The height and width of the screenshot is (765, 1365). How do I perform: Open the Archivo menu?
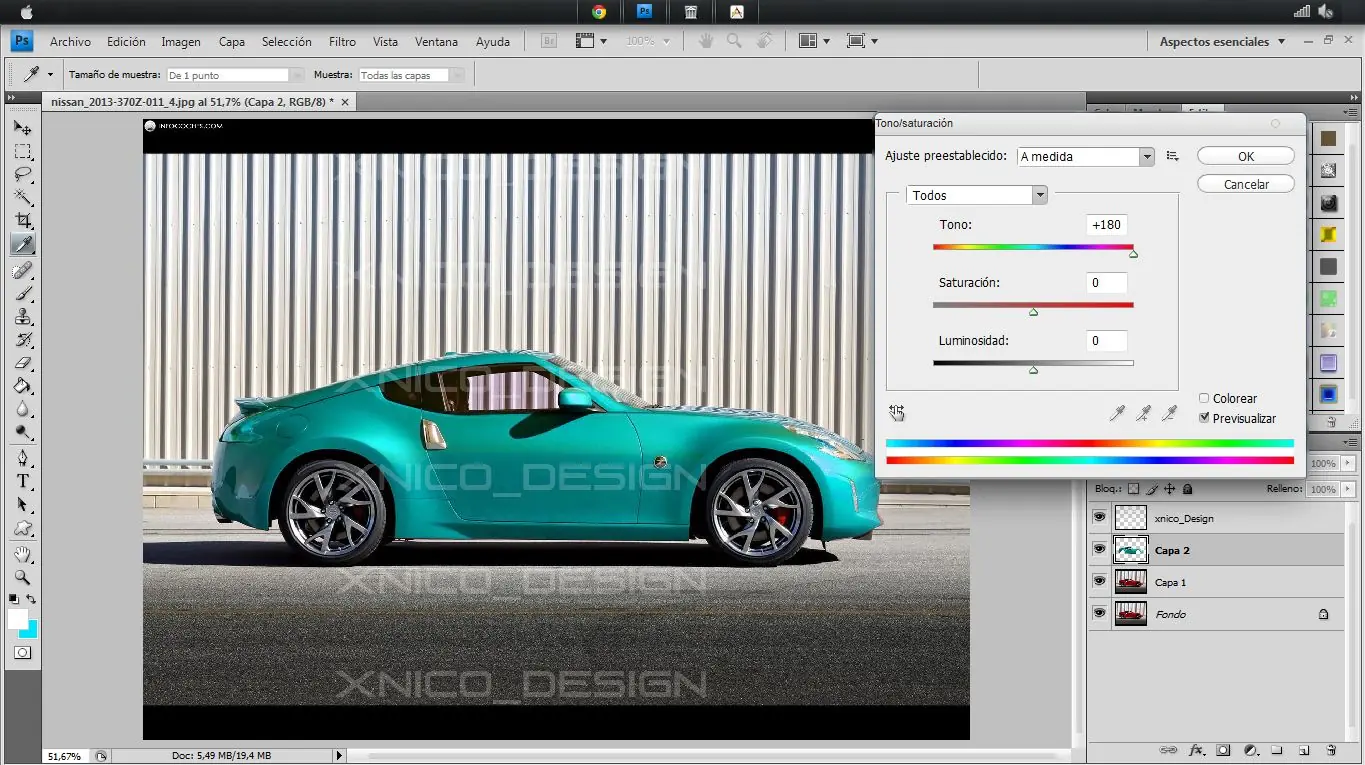pos(70,42)
